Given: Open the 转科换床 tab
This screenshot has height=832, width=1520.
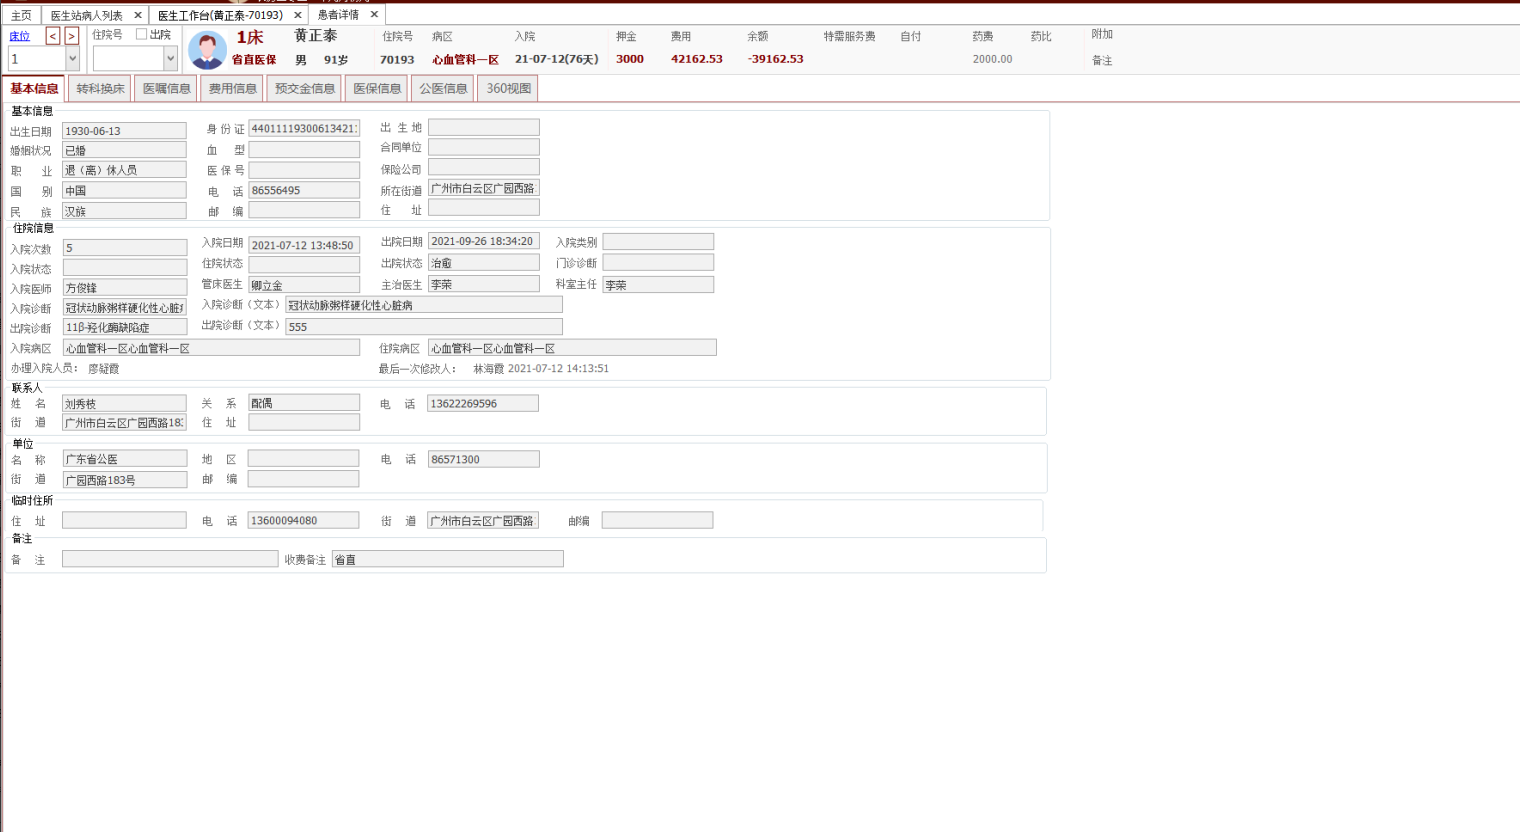Looking at the screenshot, I should click(101, 88).
